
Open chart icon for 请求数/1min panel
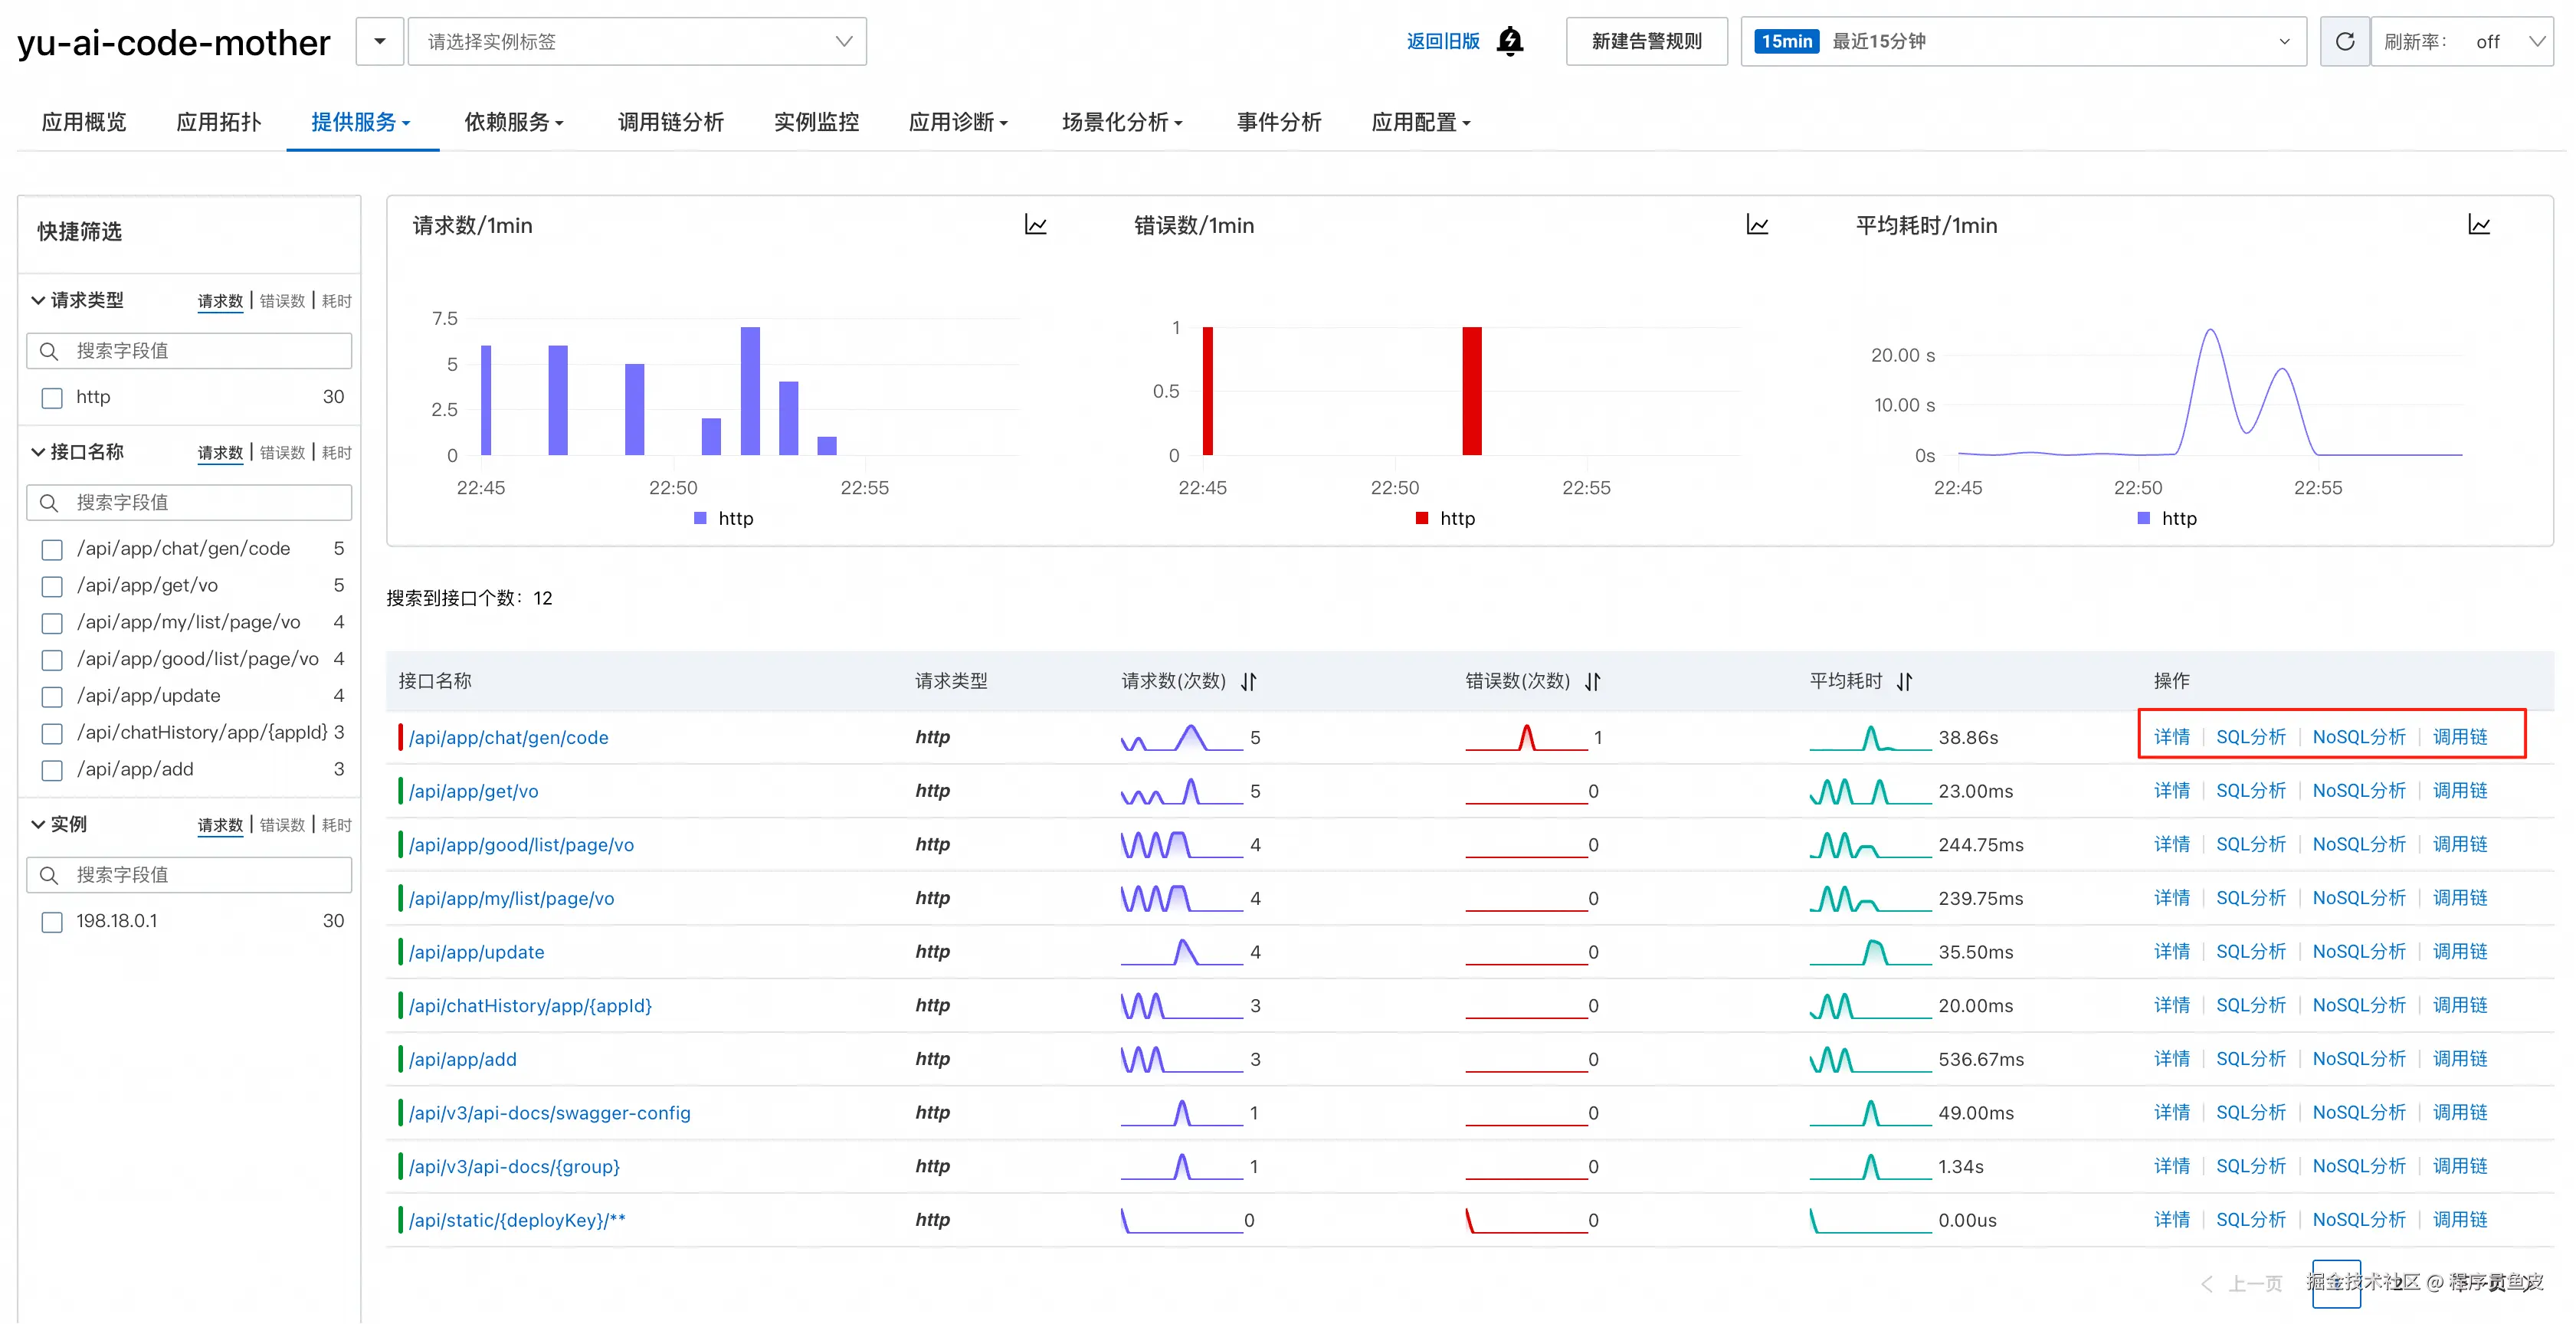point(1036,225)
